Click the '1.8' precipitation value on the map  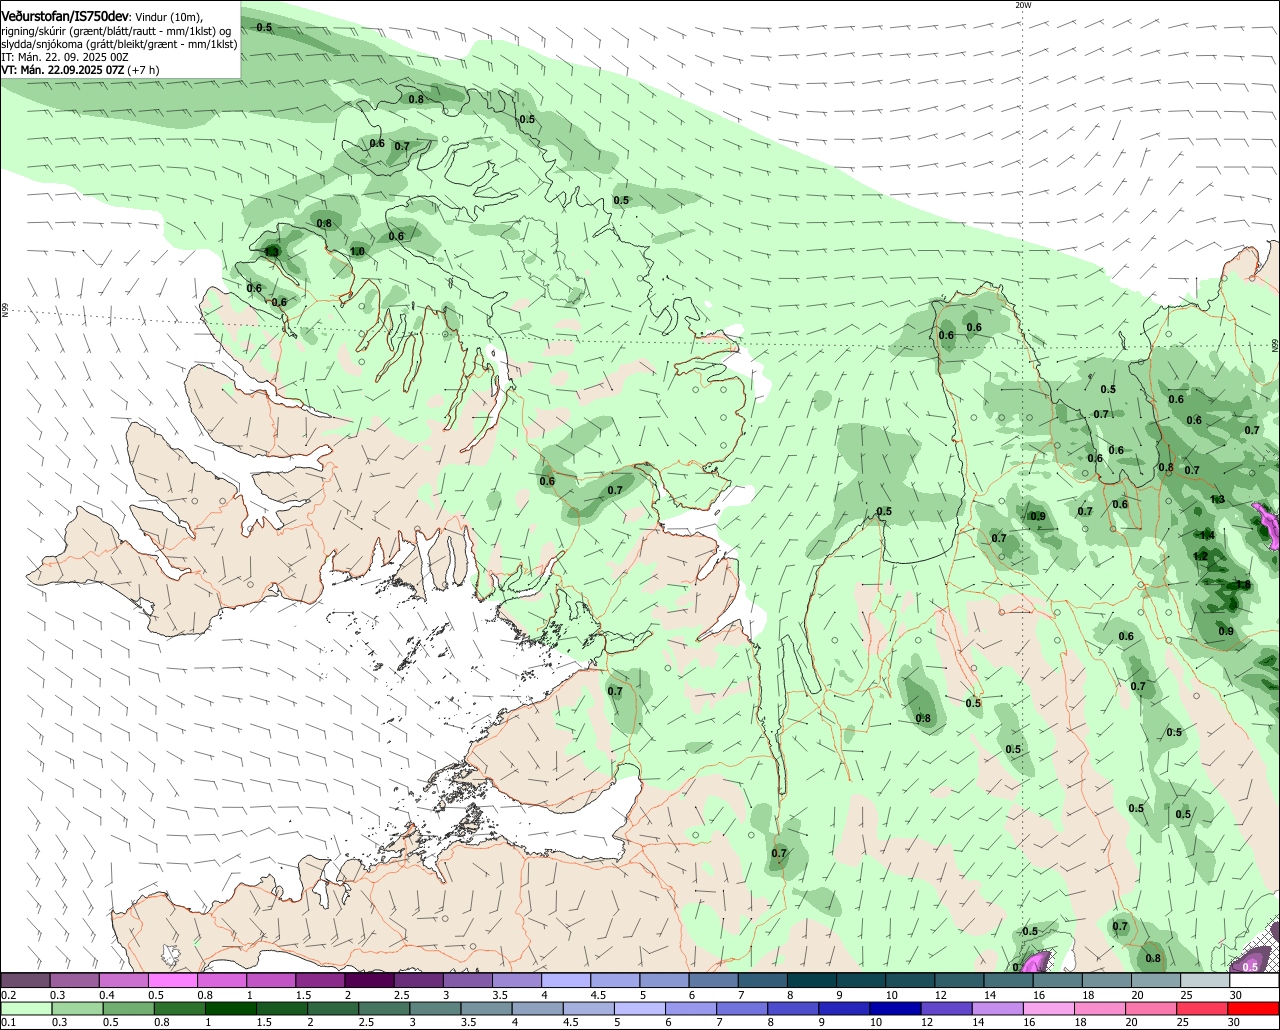(1243, 585)
